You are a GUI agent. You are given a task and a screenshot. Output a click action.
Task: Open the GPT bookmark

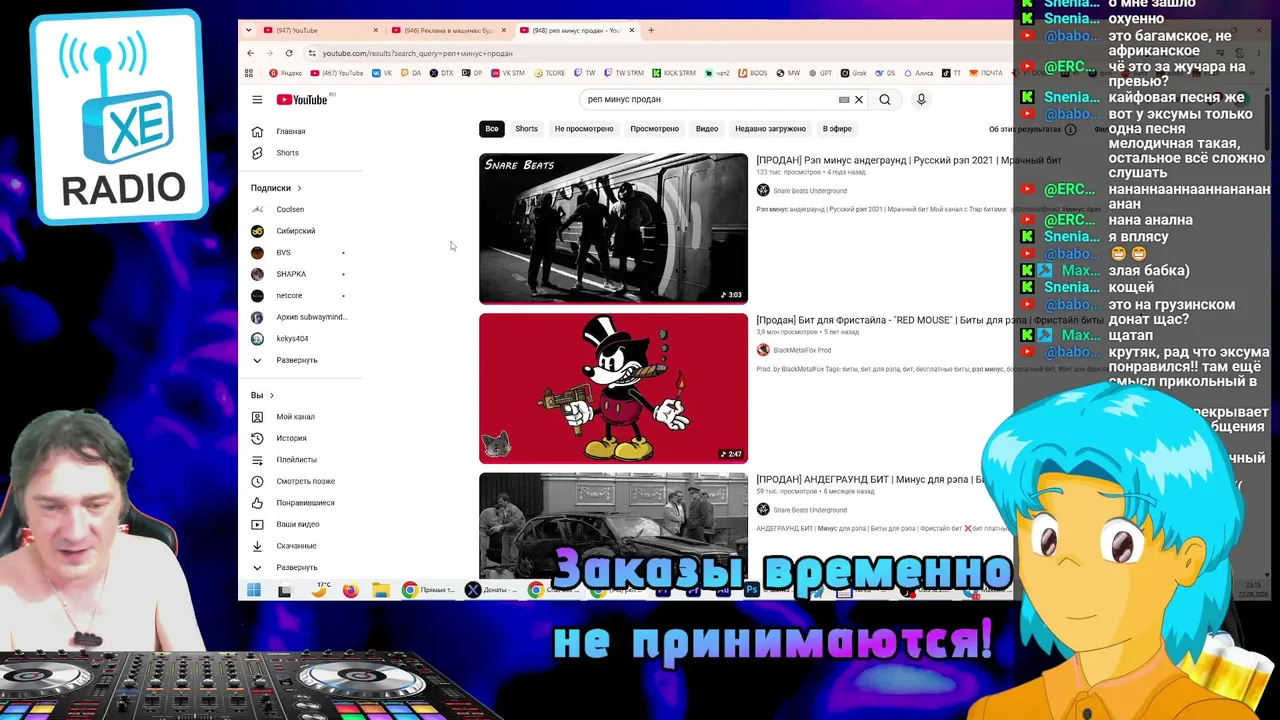tap(821, 73)
